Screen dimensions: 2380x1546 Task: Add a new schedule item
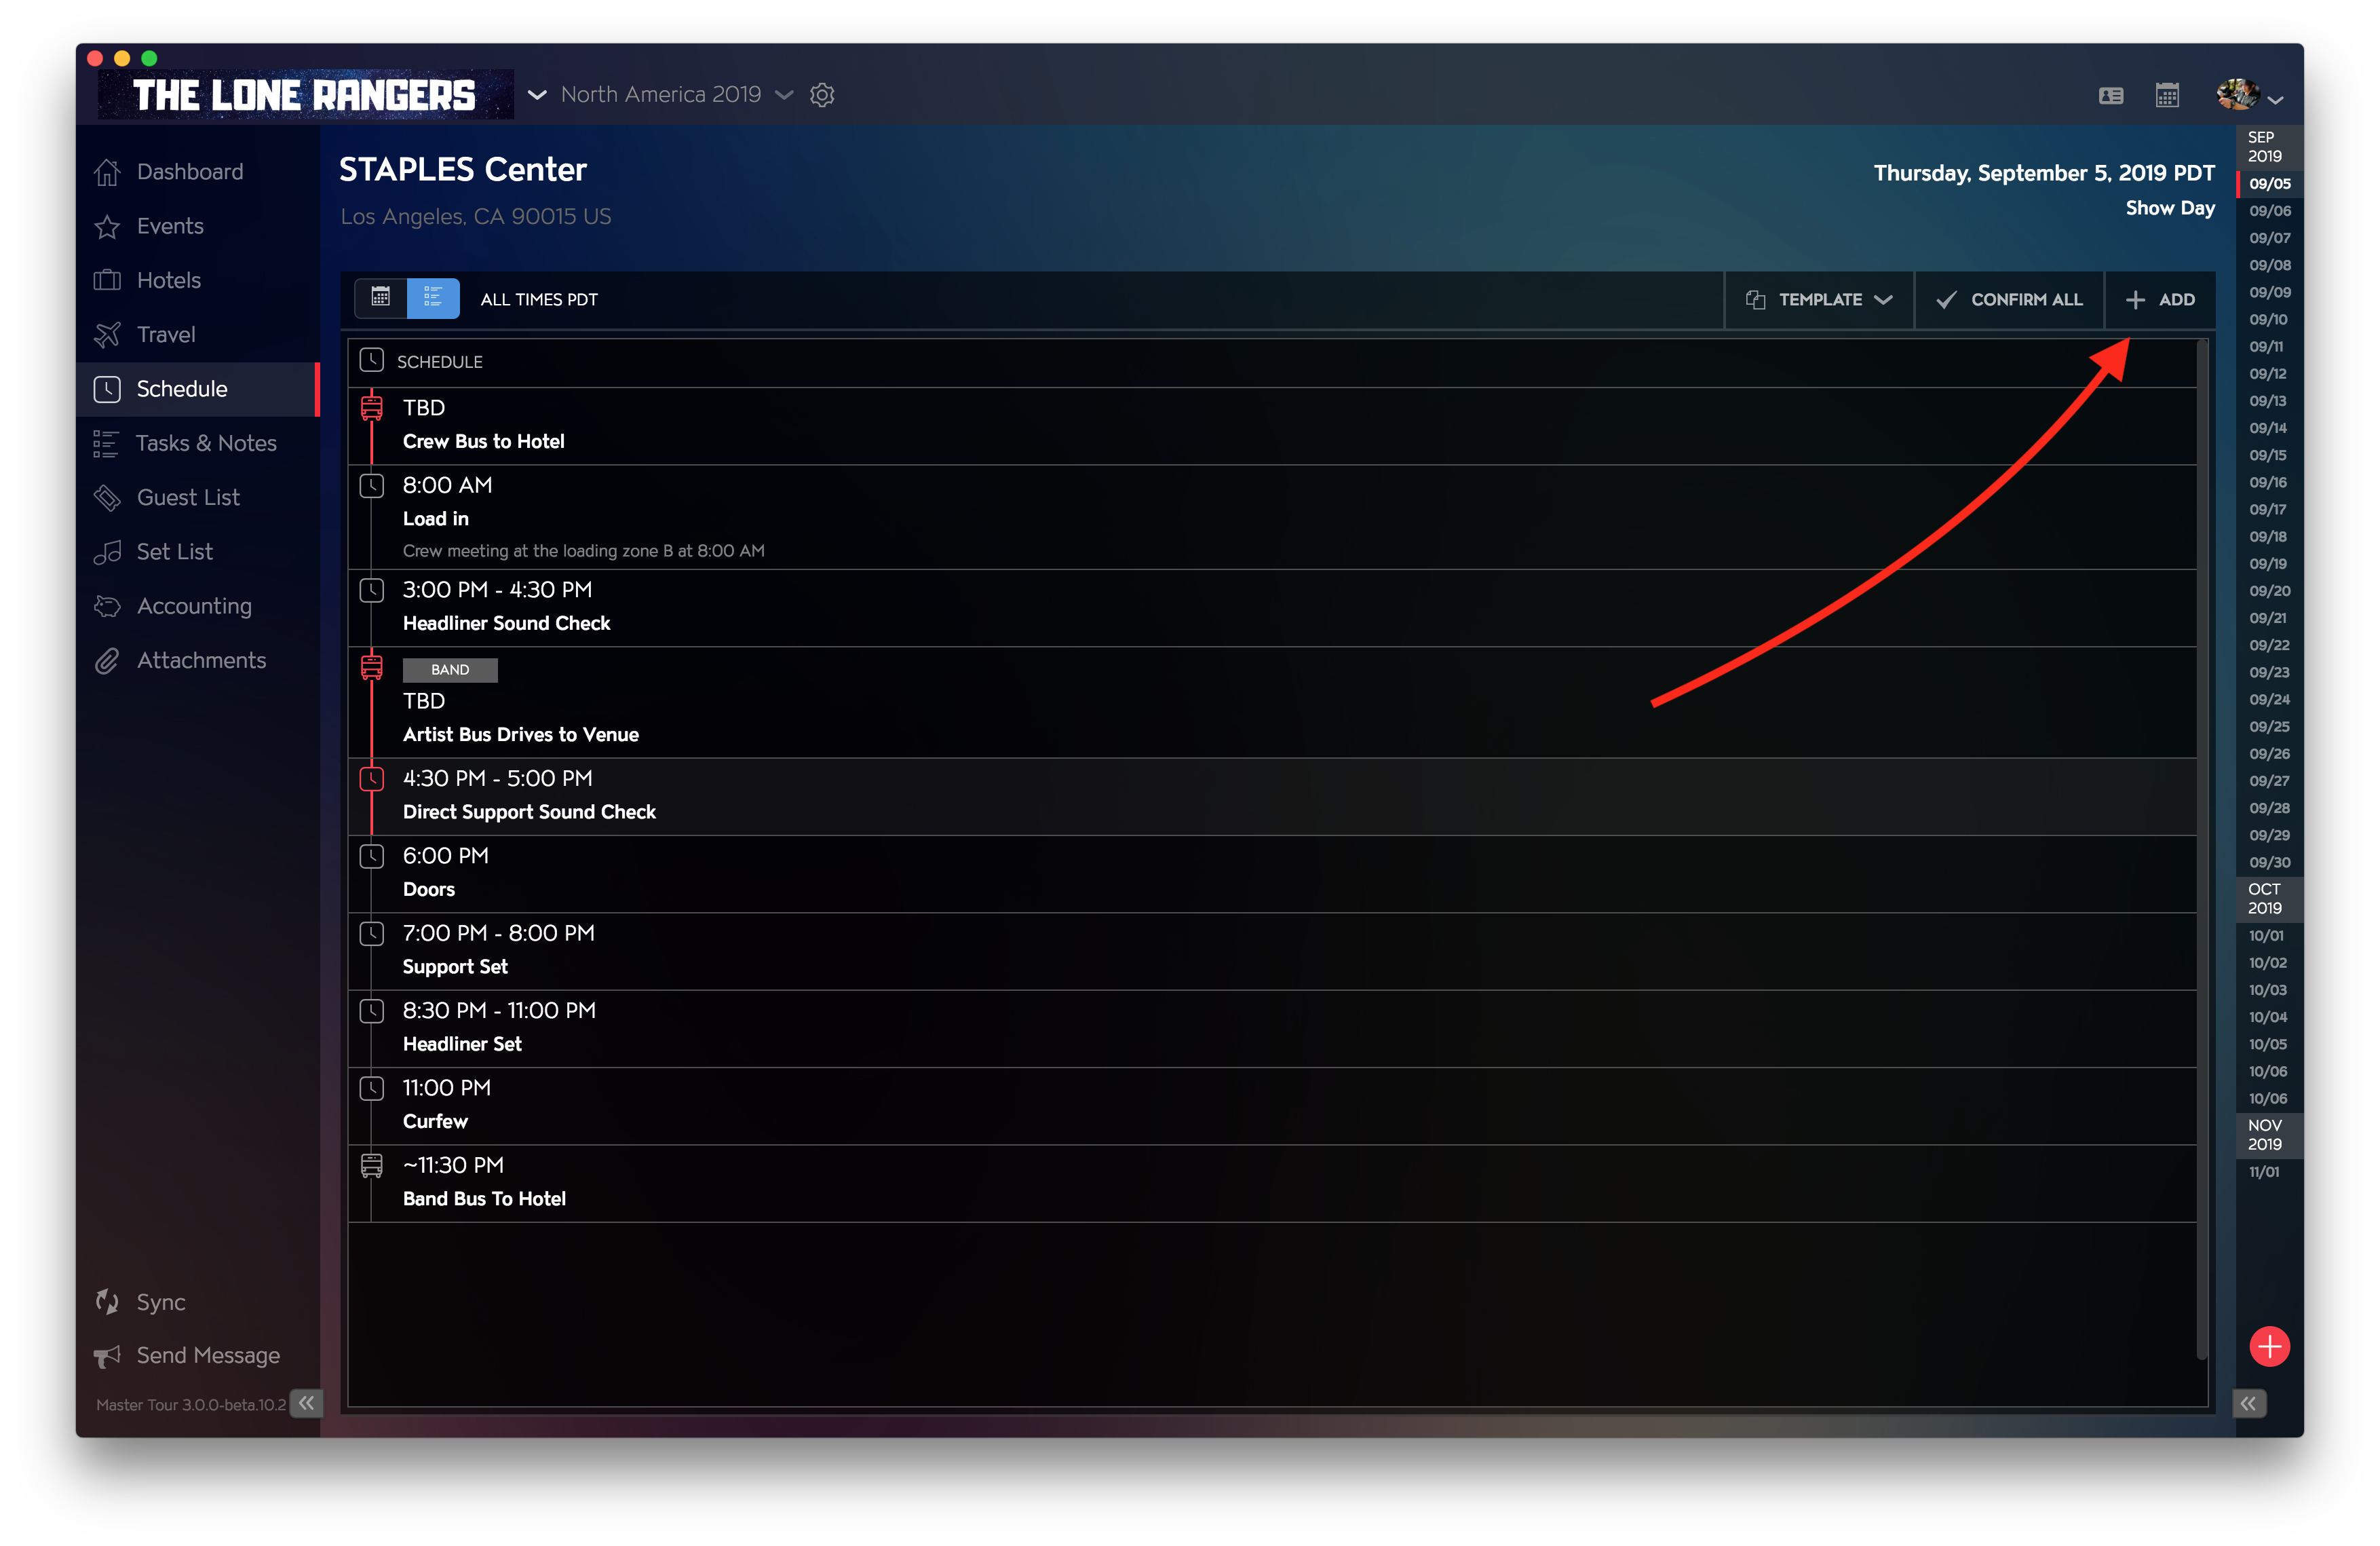[2161, 300]
